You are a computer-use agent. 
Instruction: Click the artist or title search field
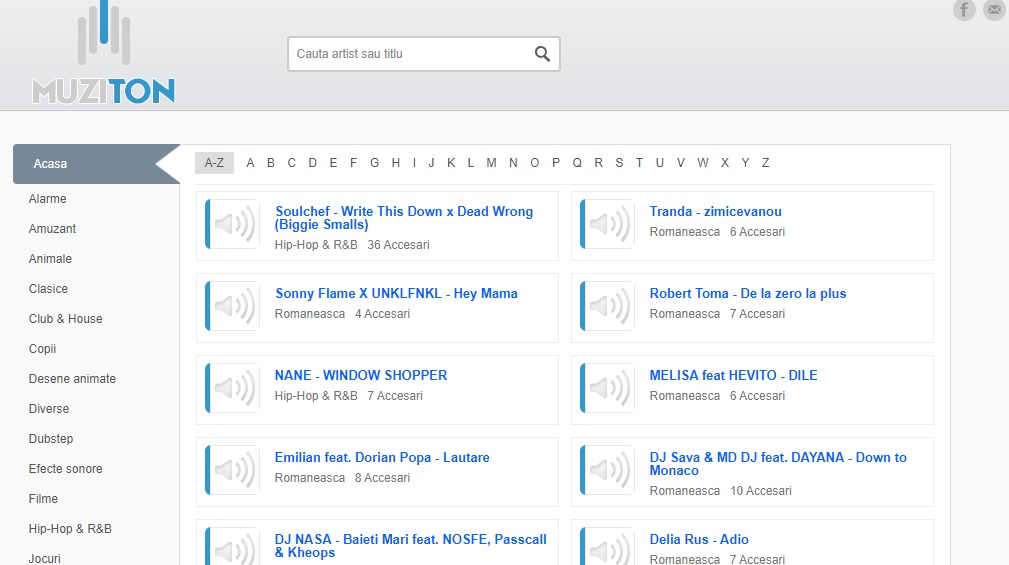410,54
